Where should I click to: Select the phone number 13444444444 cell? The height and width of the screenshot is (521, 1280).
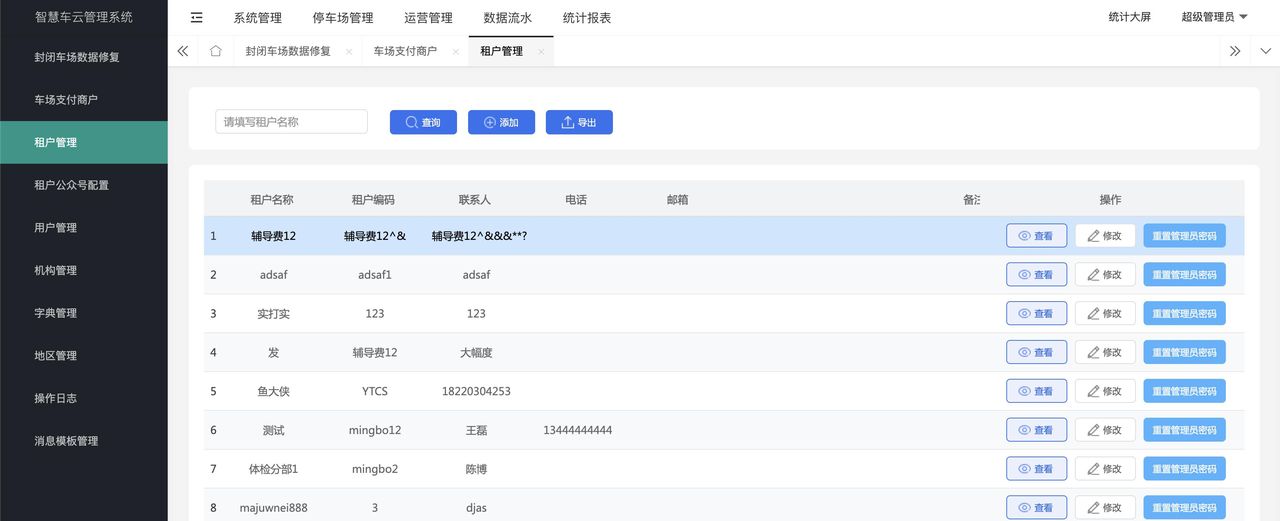point(577,430)
